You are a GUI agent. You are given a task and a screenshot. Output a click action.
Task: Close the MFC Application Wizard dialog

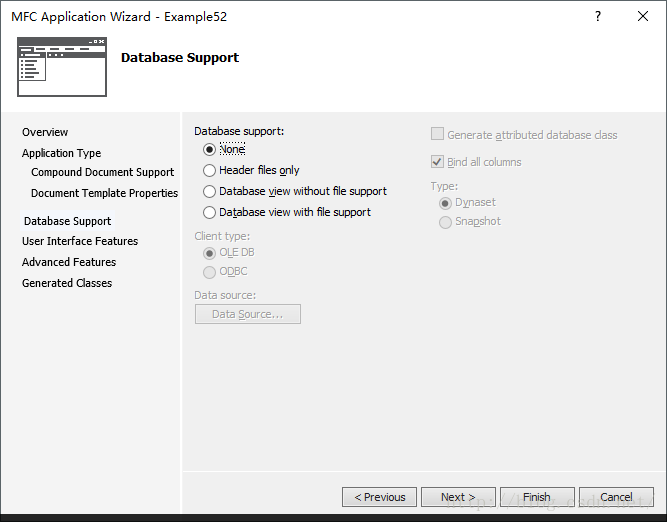point(643,16)
